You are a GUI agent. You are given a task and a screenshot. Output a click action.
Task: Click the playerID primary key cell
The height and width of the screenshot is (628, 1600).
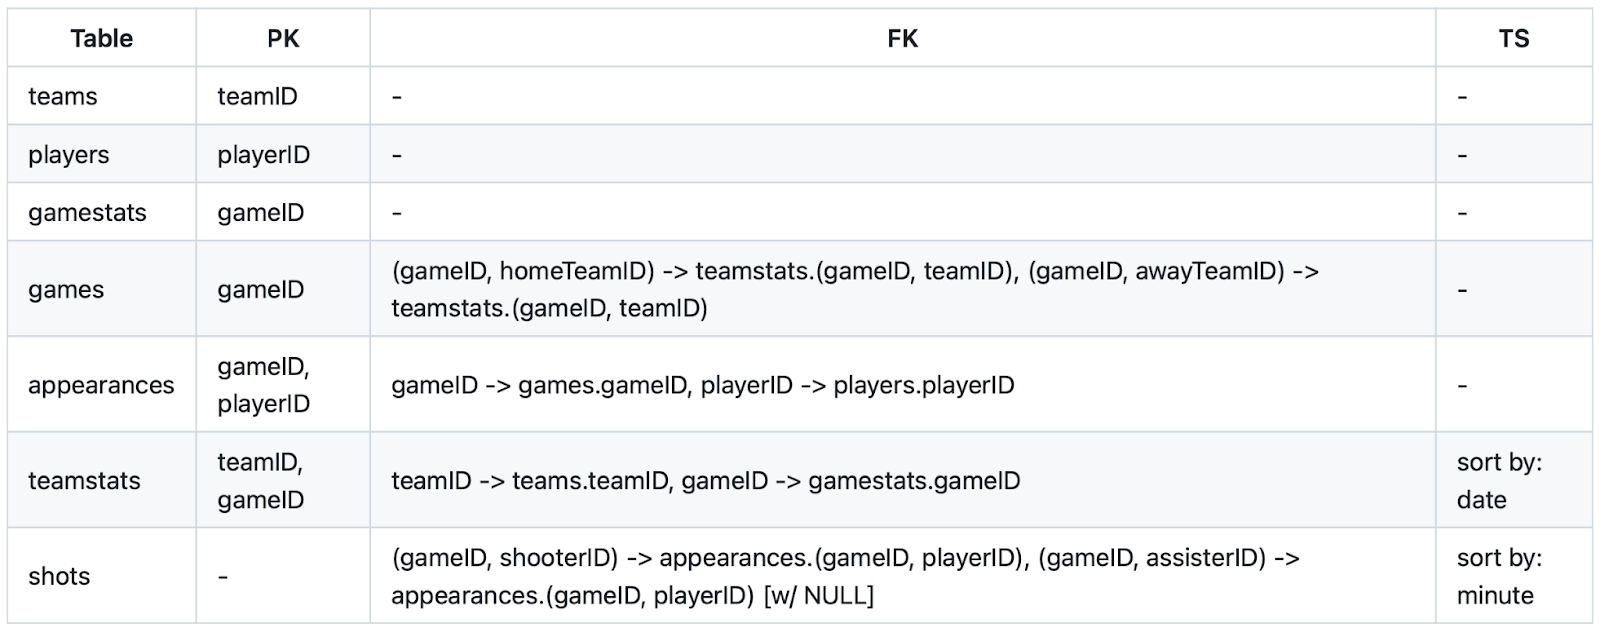264,155
